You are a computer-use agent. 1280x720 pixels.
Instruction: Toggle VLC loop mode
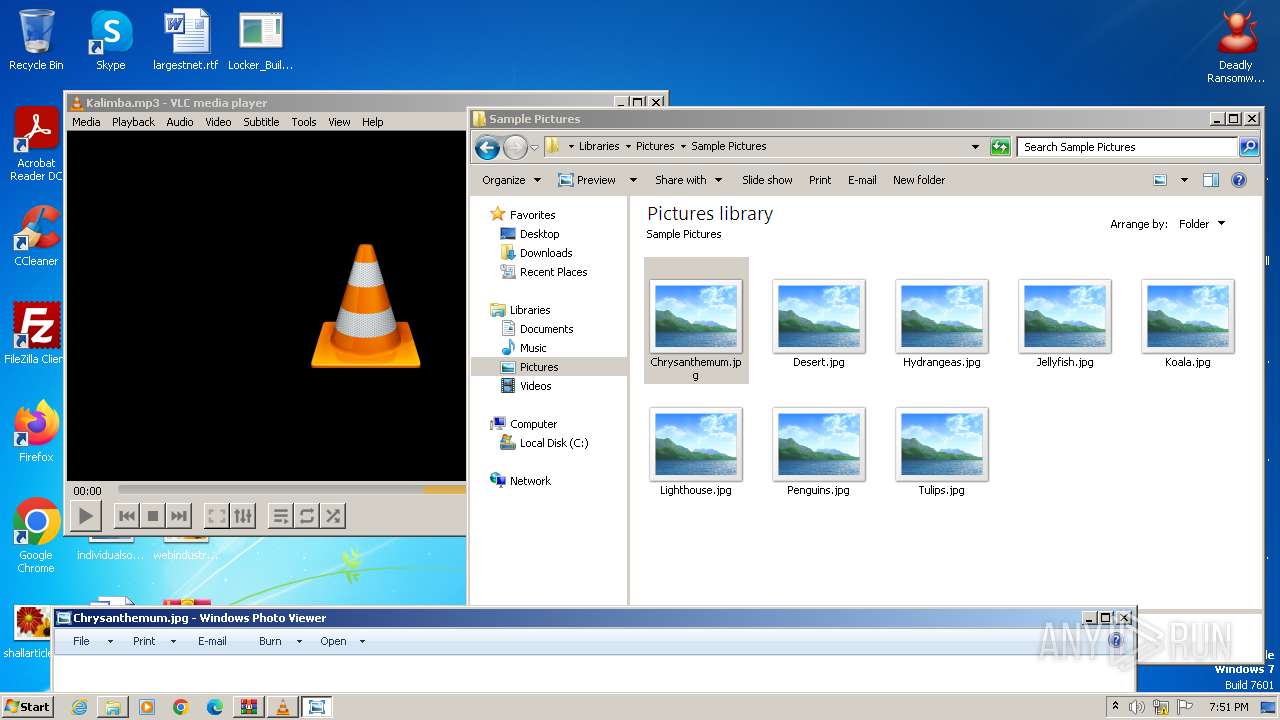click(x=307, y=516)
